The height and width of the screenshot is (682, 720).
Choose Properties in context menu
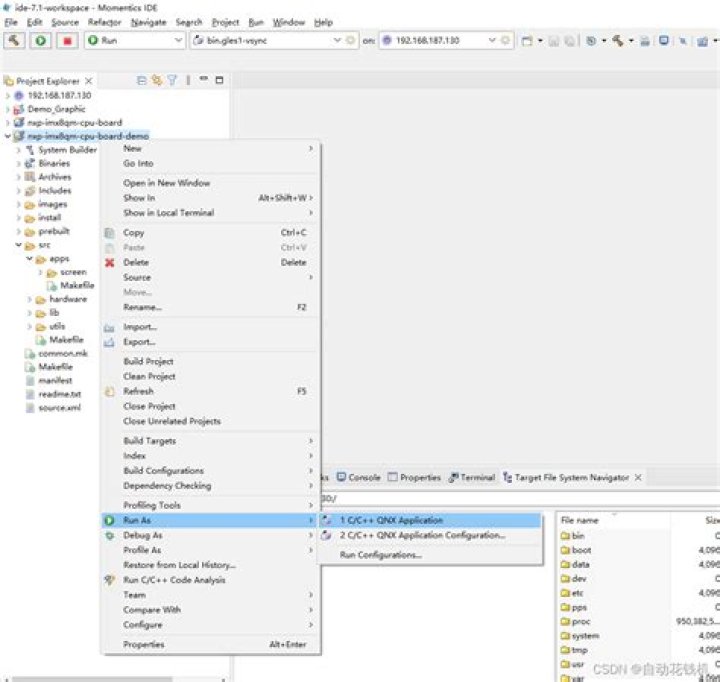click(211, 644)
